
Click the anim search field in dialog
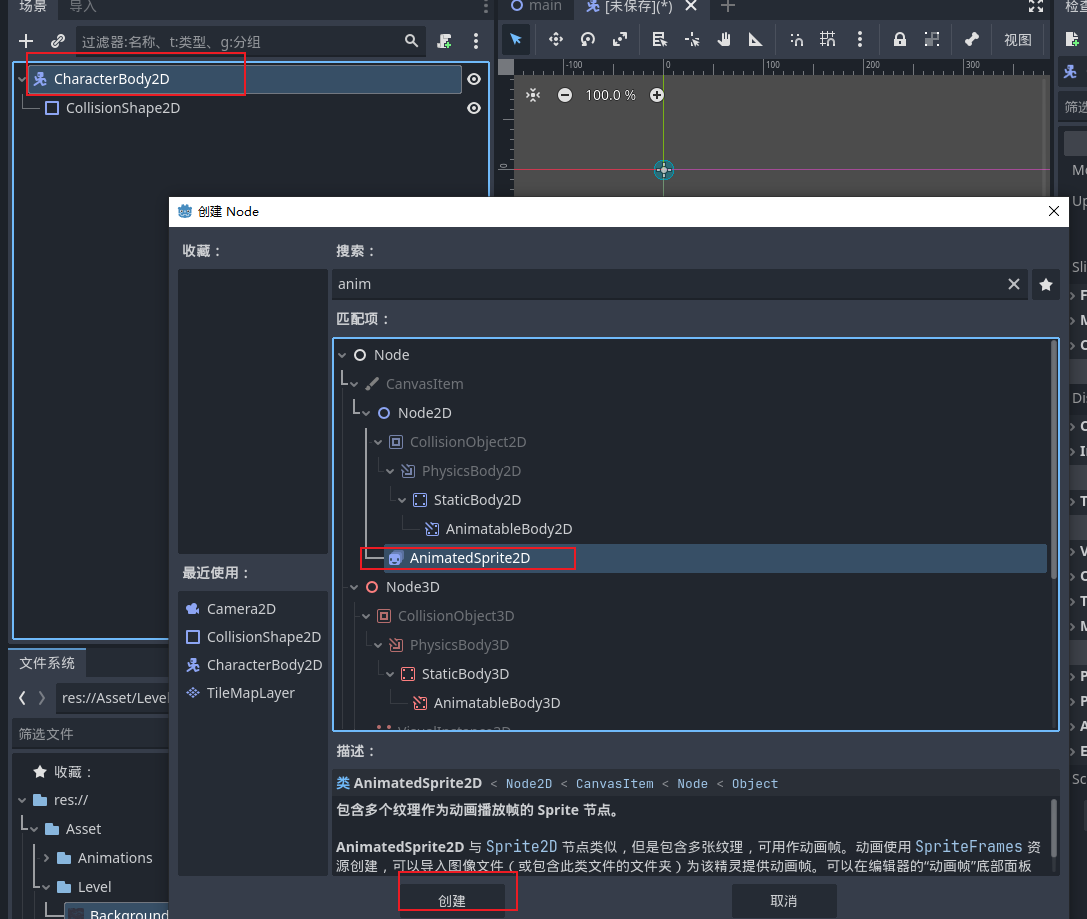[669, 284]
